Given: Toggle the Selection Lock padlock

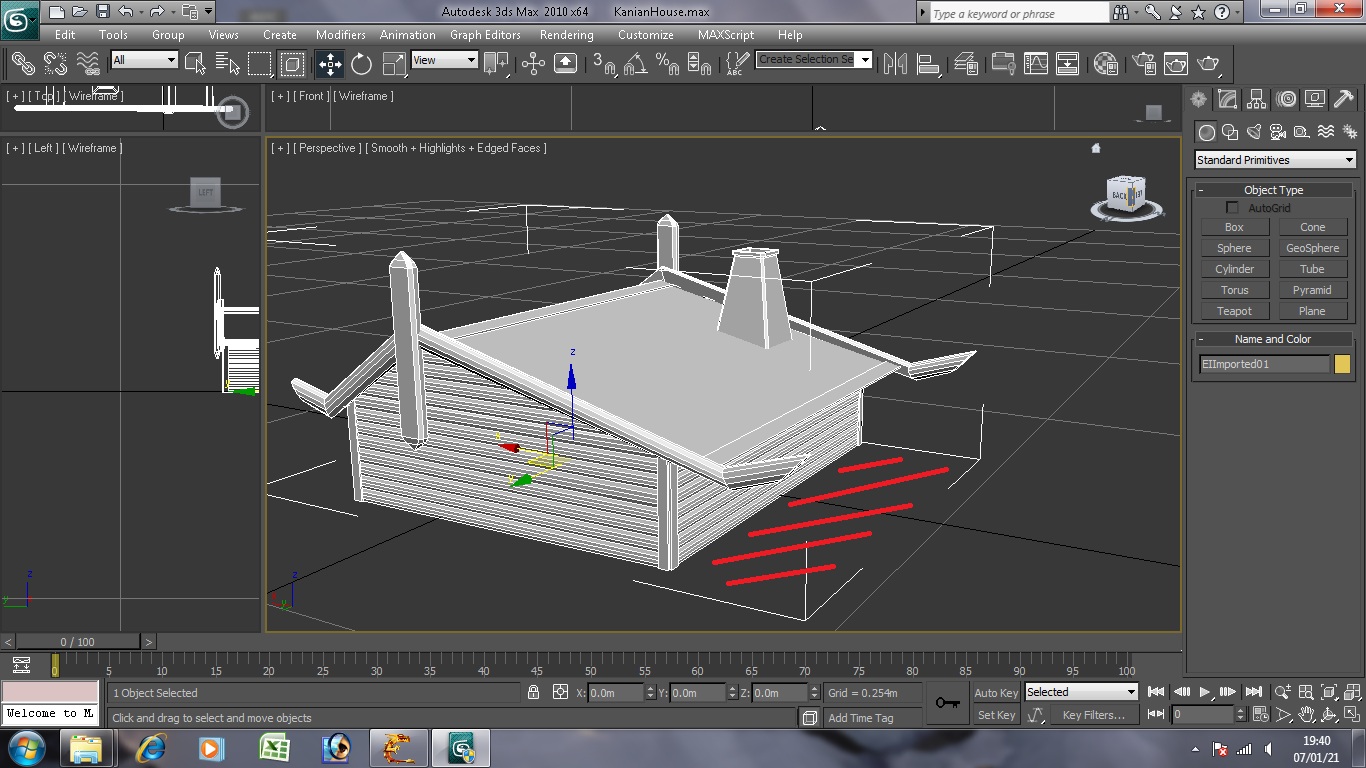Looking at the screenshot, I should coord(533,692).
